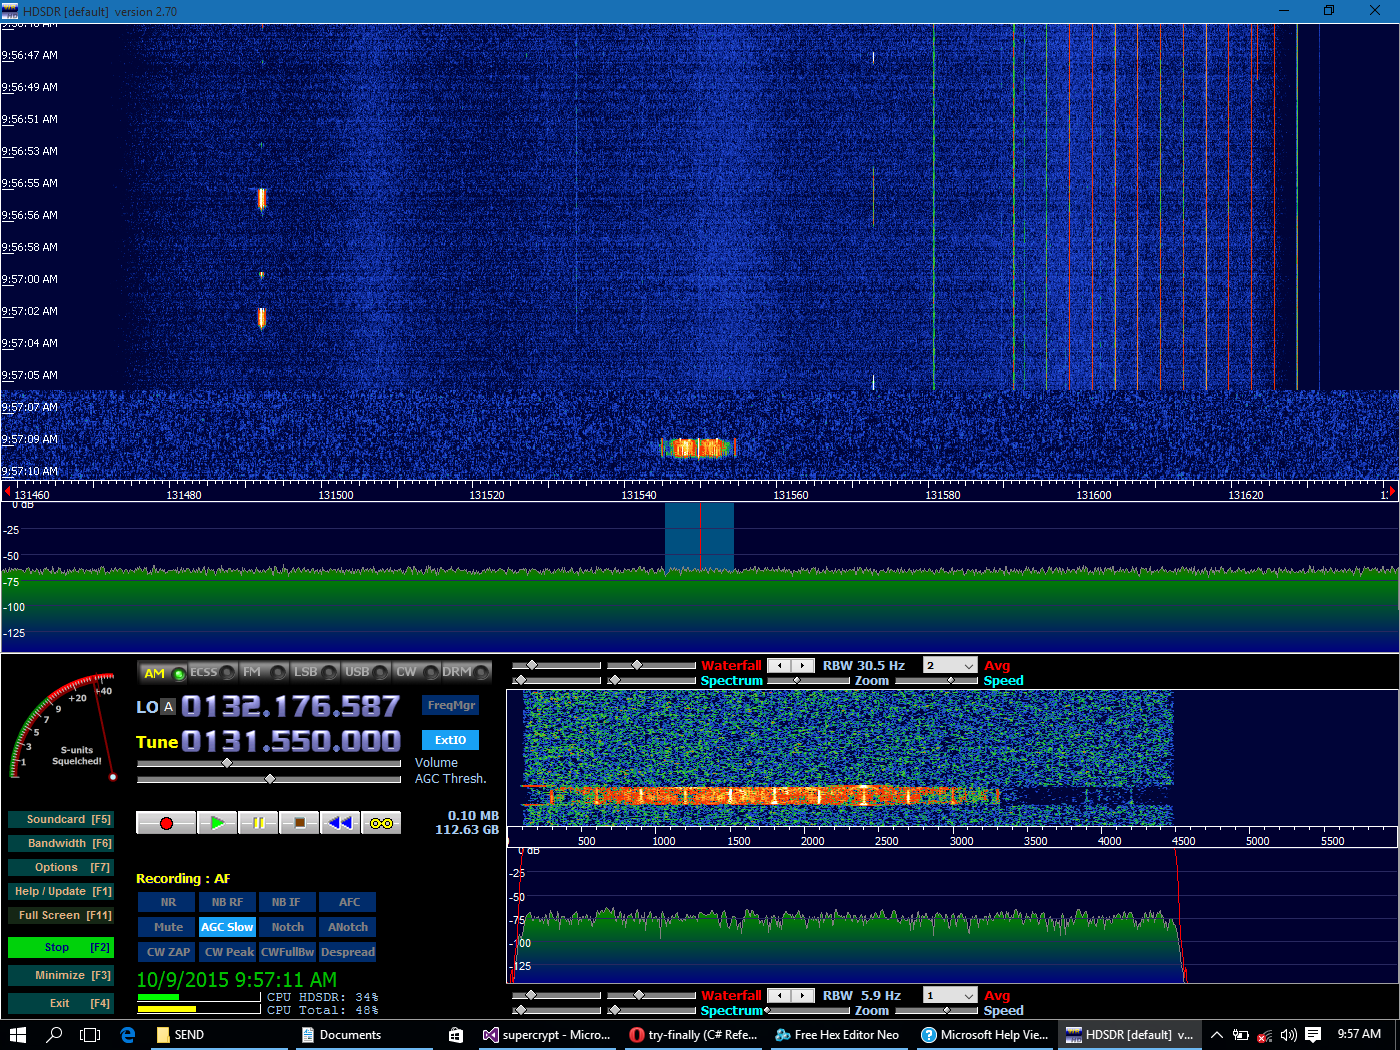Enable USB demodulation mode
1400x1050 pixels.
362,672
